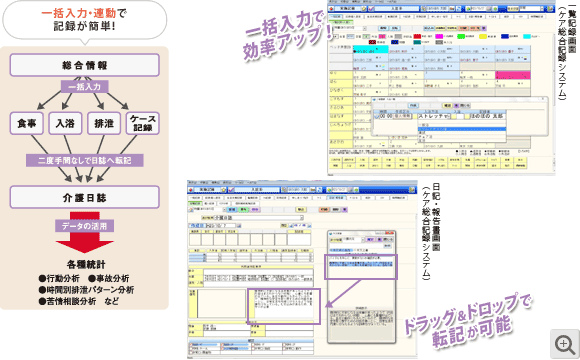
Task: Click the 作成 button in bathing popup
Action: point(414,105)
